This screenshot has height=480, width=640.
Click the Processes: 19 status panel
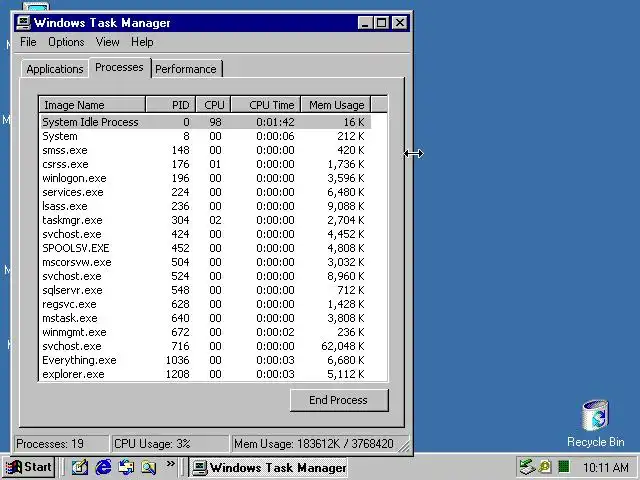click(x=62, y=444)
